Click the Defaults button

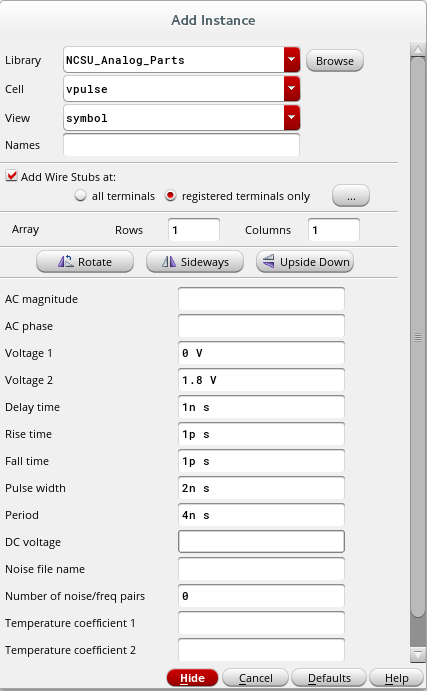(329, 678)
